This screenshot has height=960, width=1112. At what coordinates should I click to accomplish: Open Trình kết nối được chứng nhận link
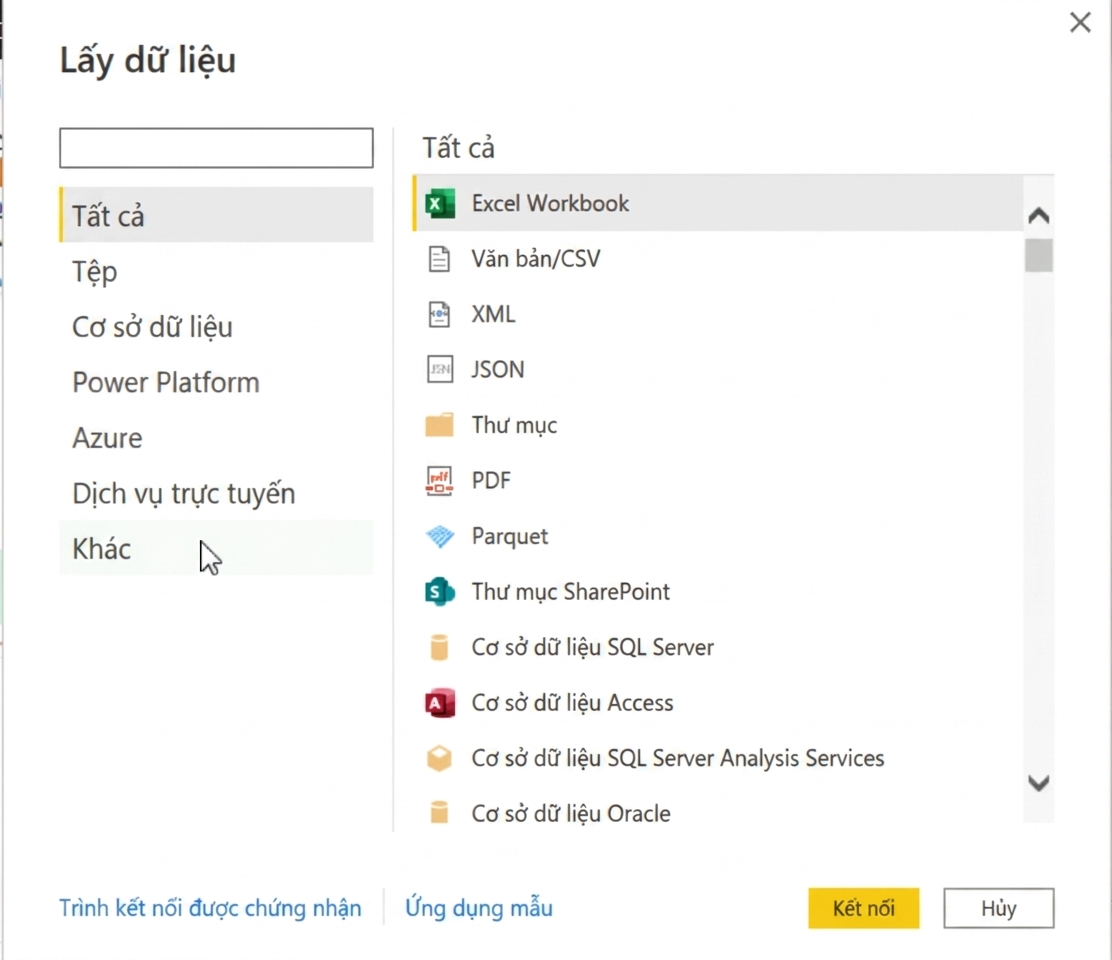click(210, 908)
